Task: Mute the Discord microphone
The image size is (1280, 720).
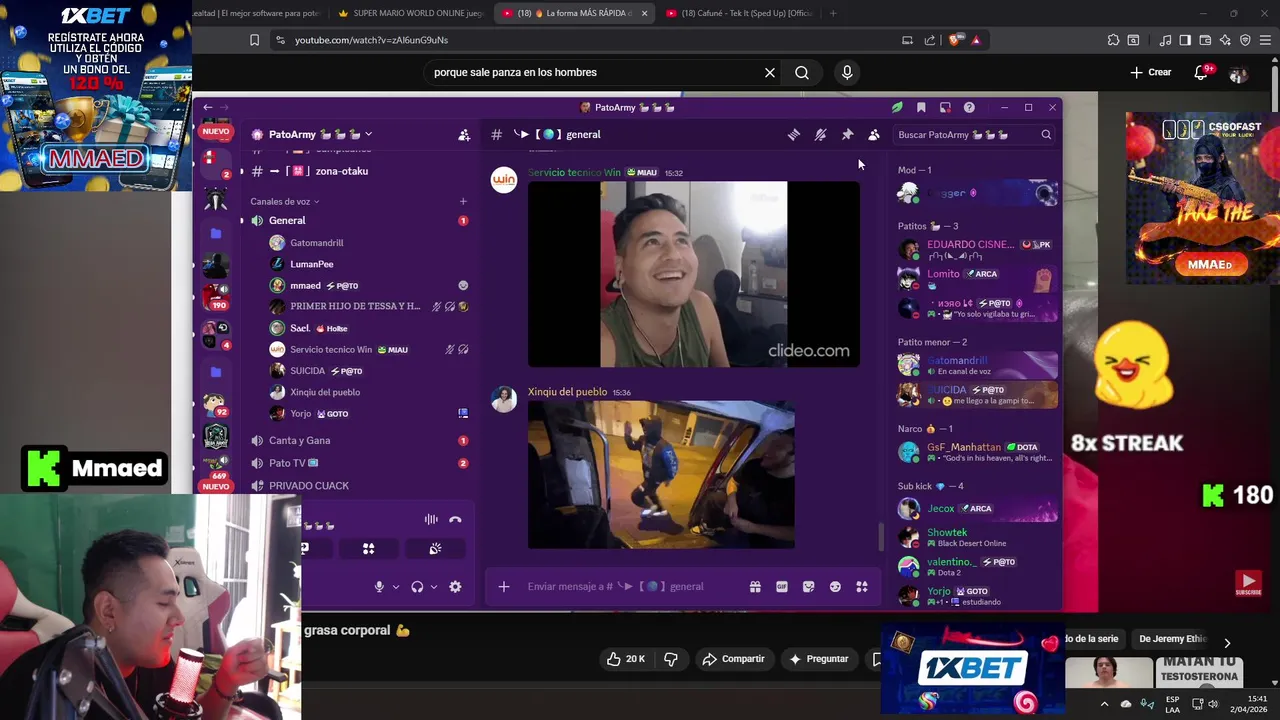Action: click(379, 587)
